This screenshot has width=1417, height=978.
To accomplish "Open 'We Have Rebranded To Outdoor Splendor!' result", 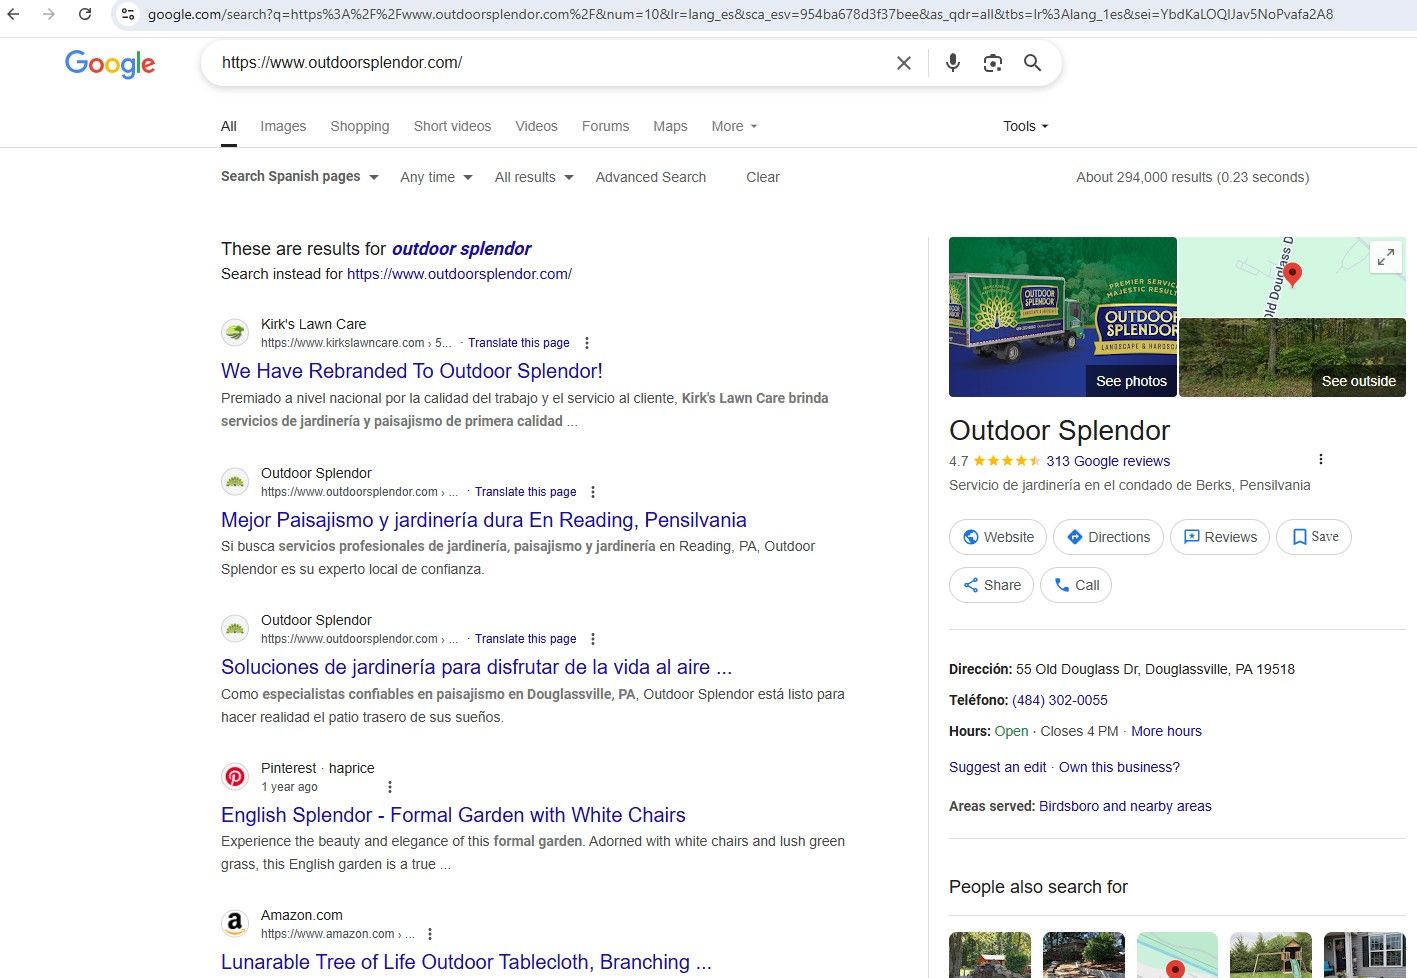I will [x=412, y=371].
